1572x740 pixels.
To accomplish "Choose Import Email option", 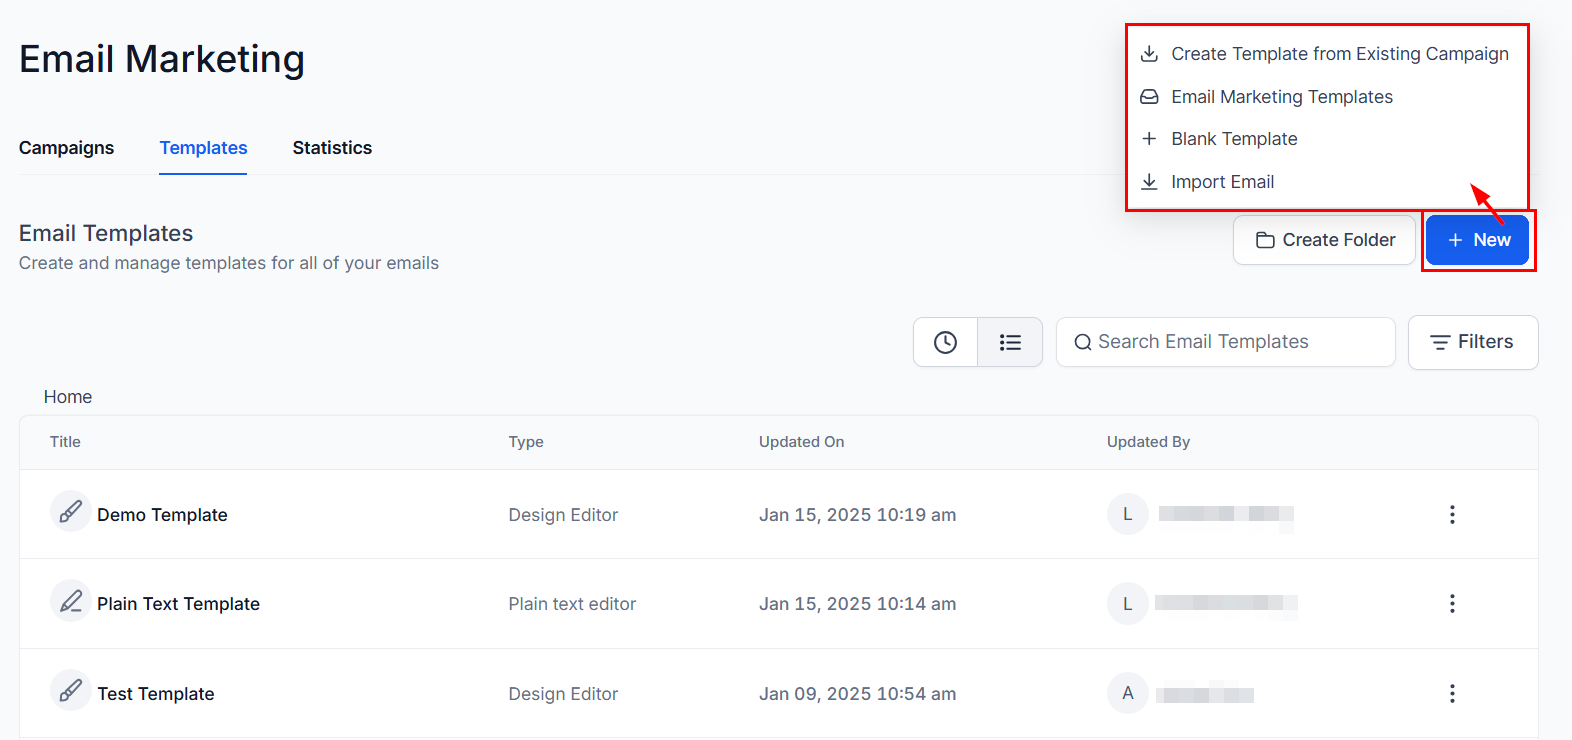I will click(x=1222, y=182).
